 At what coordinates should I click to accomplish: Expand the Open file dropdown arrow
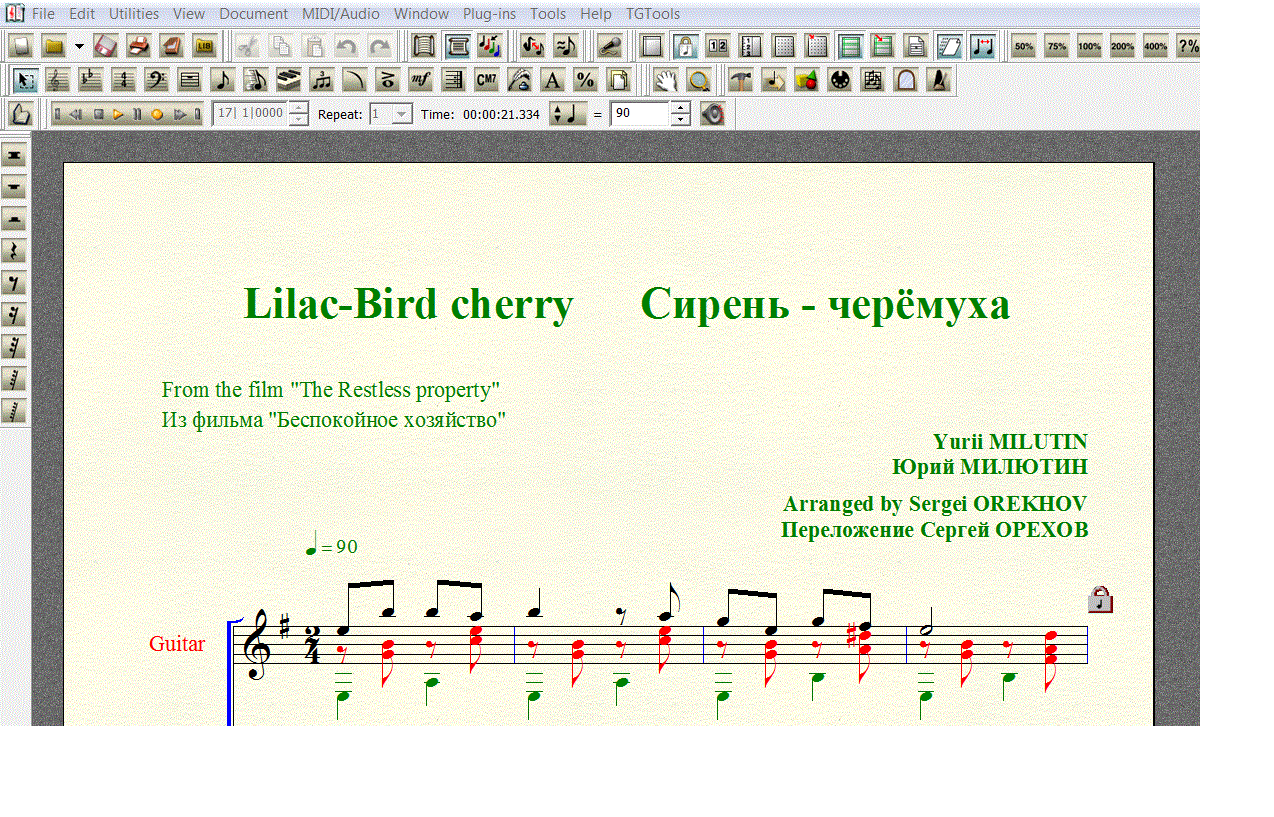[79, 47]
